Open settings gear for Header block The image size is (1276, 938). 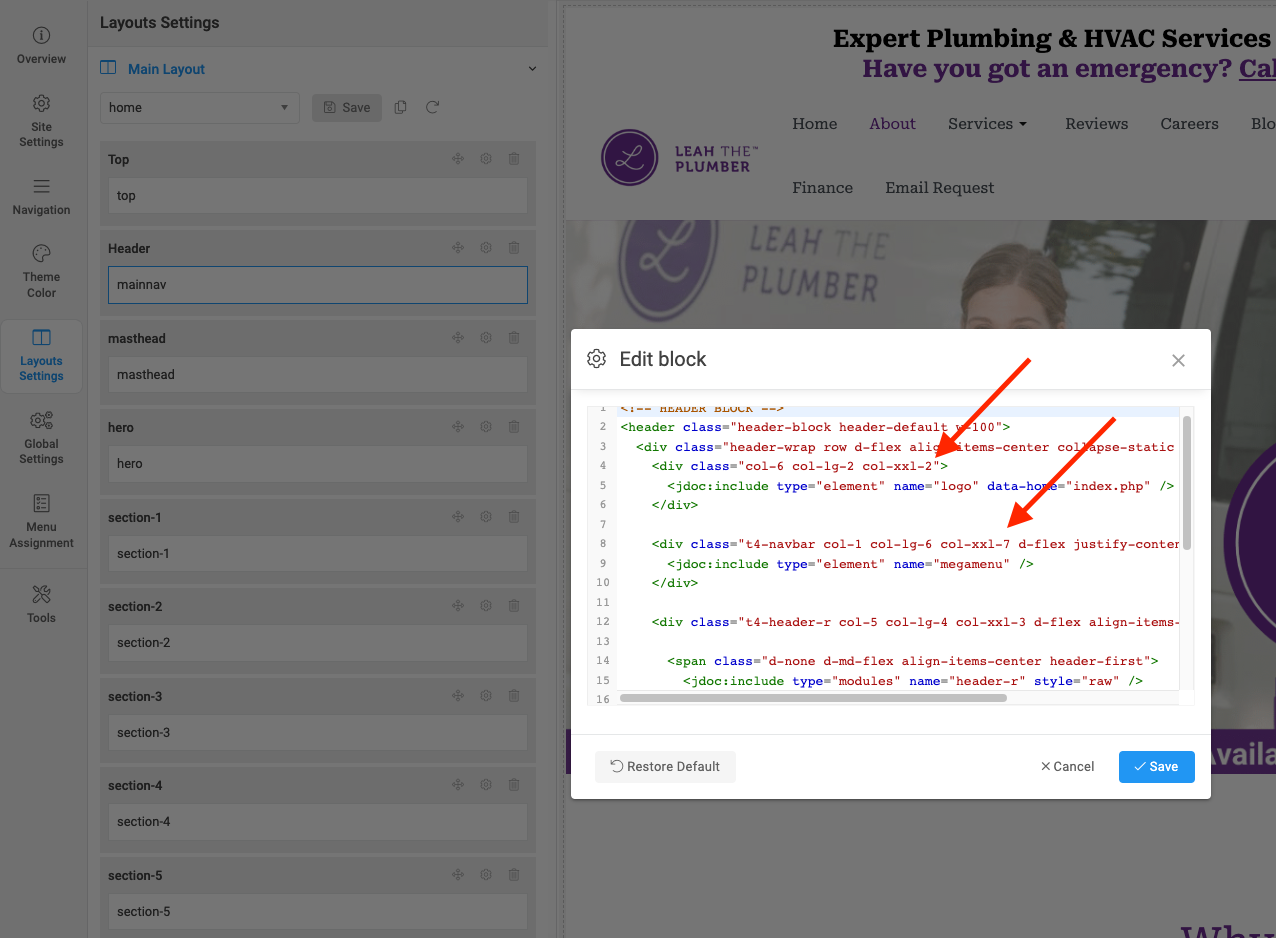pos(486,248)
